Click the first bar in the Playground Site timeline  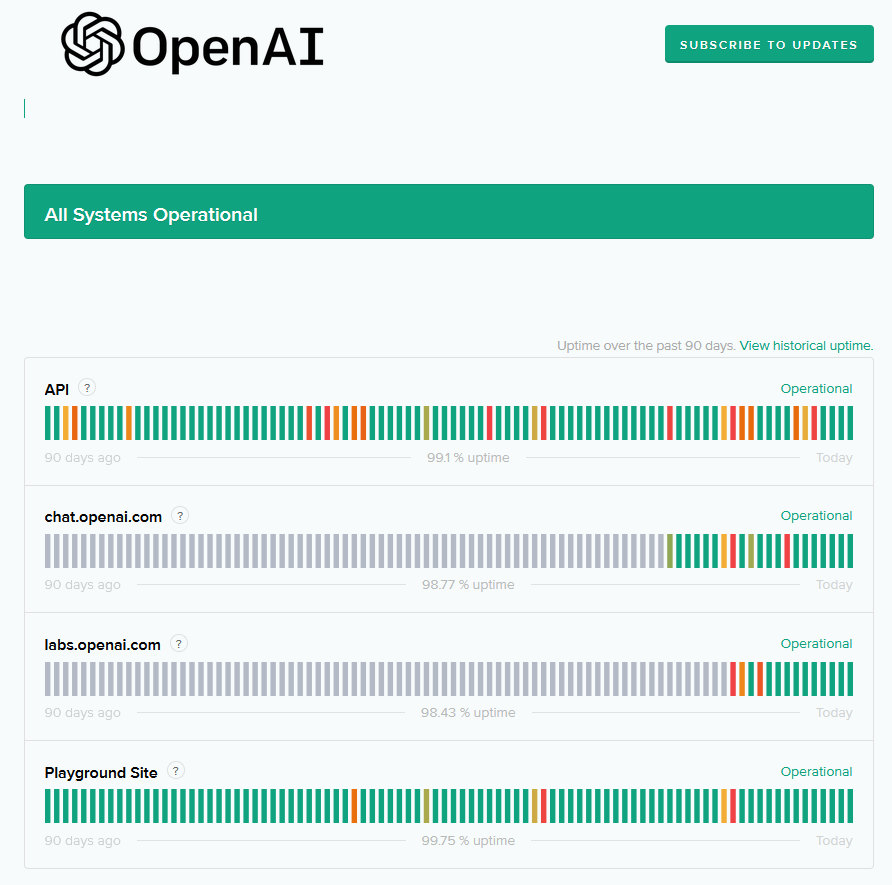48,806
